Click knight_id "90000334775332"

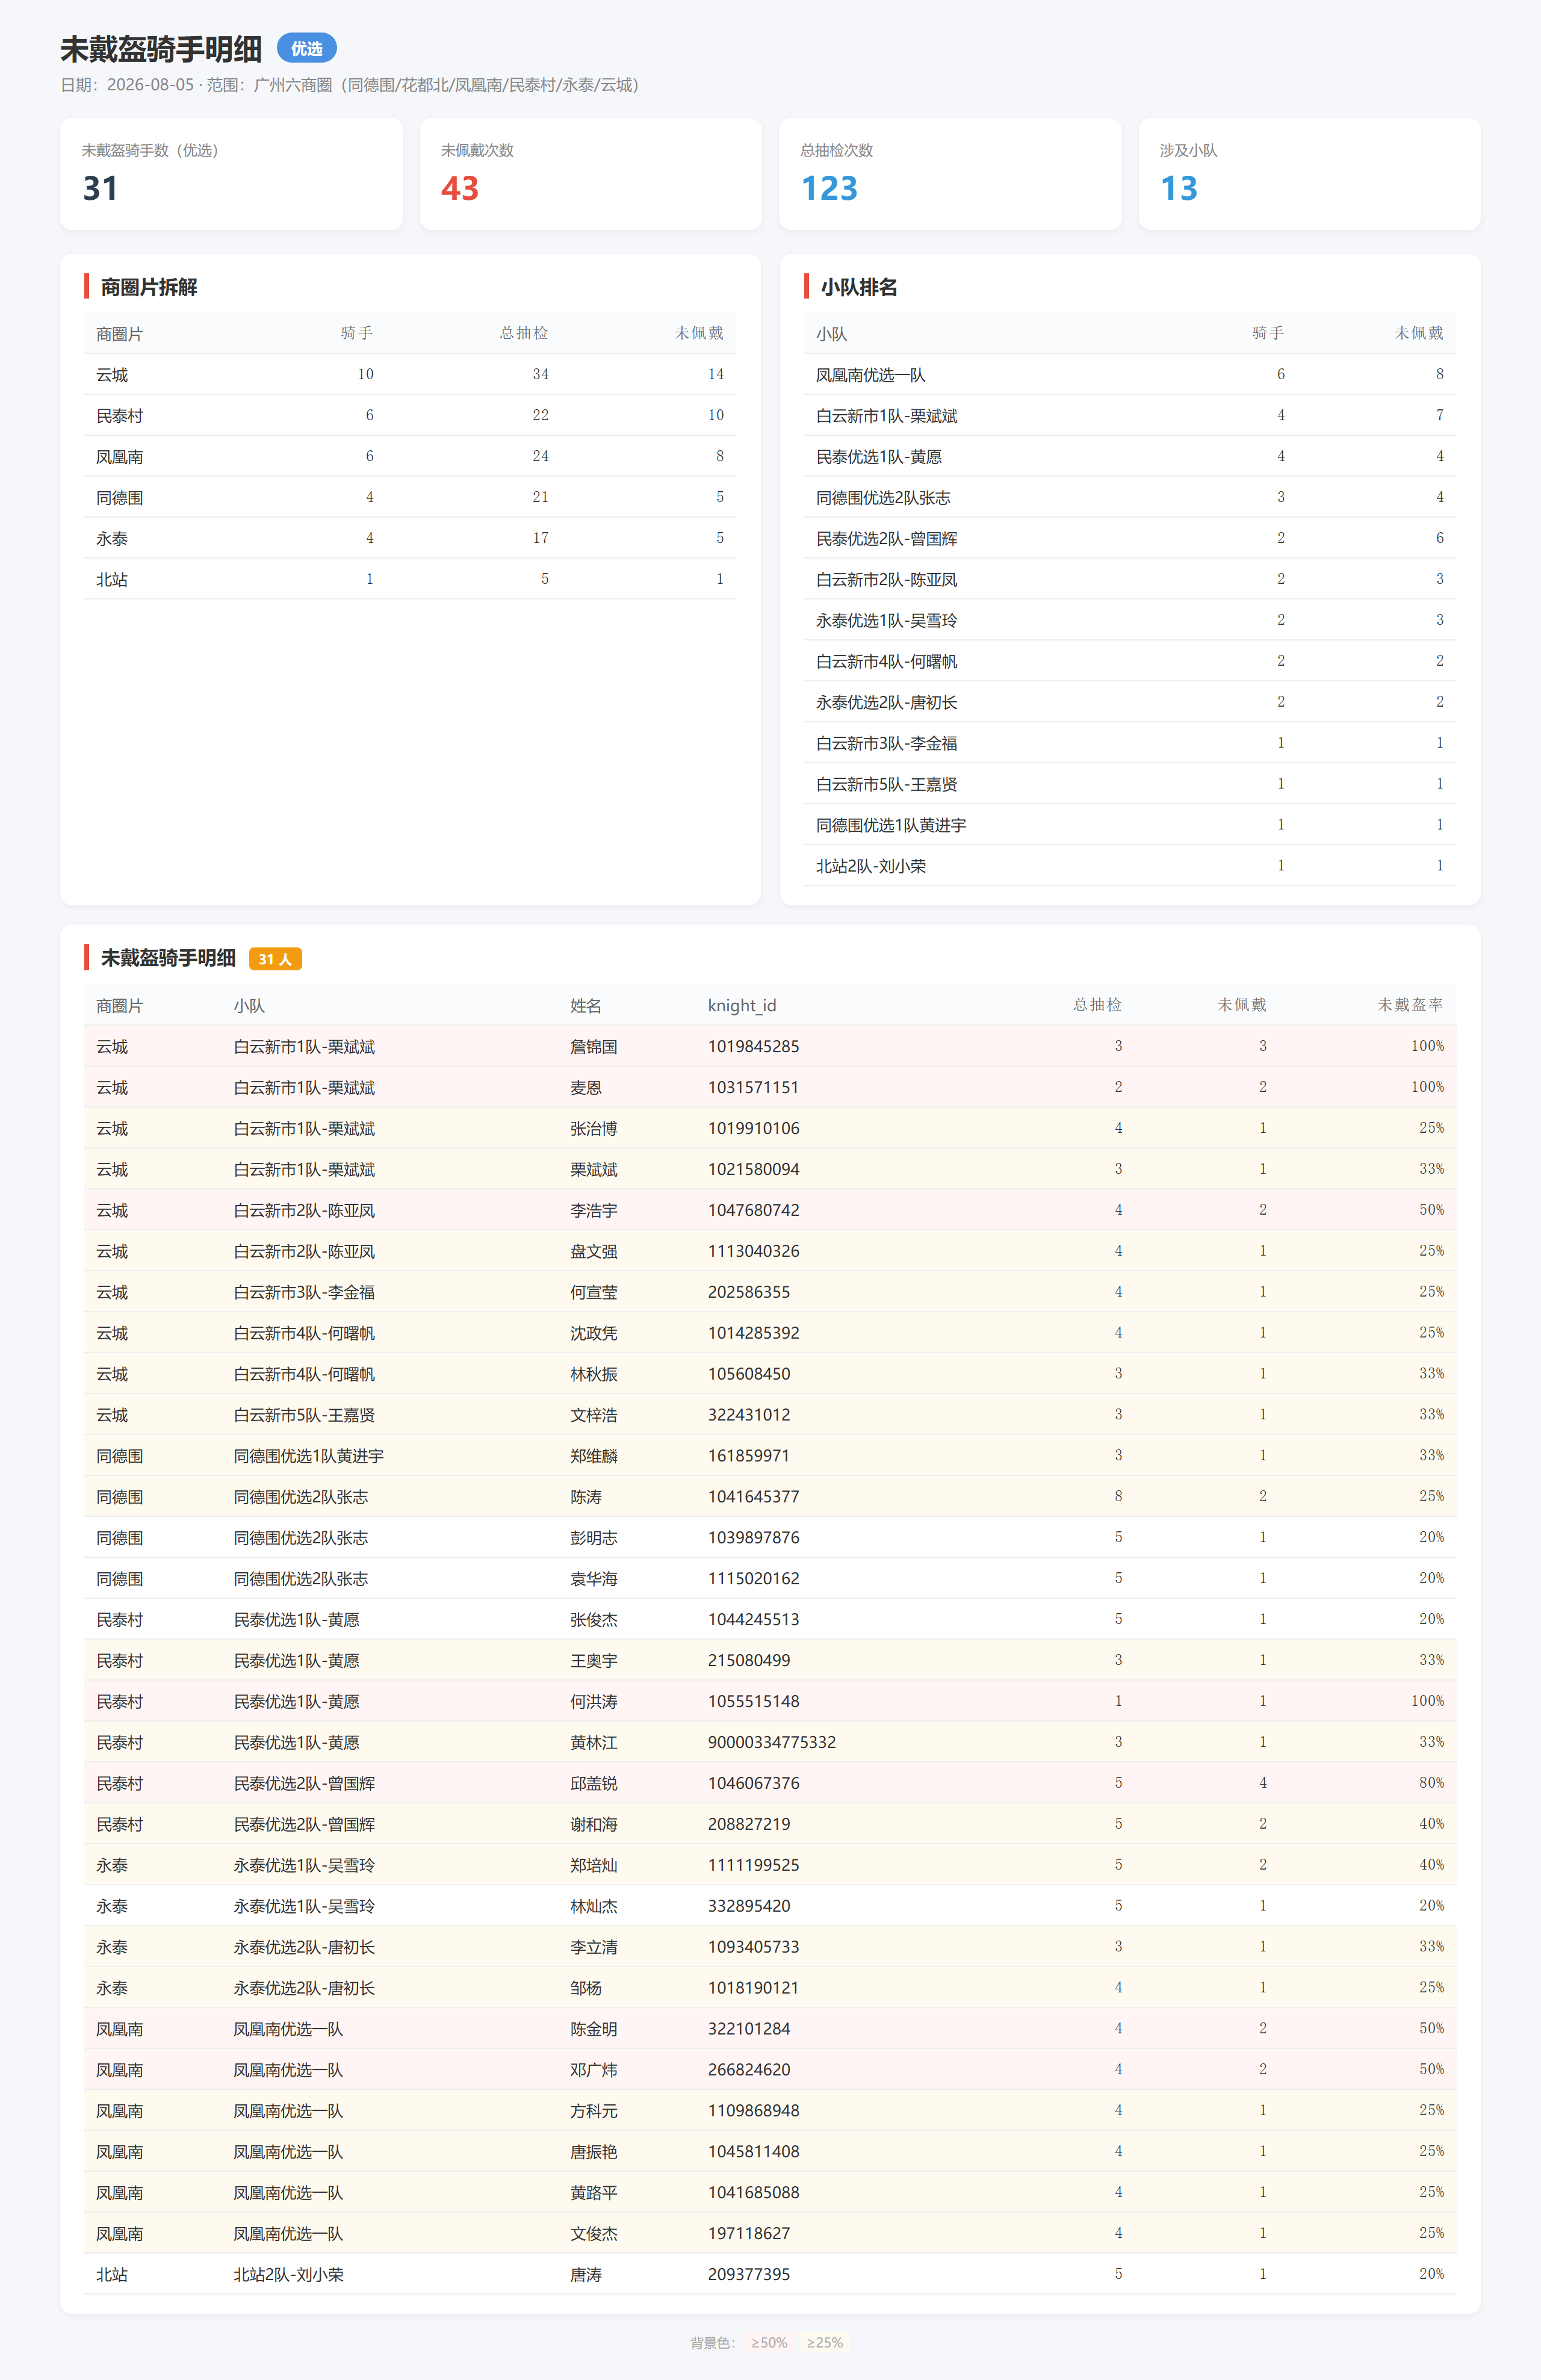(772, 1743)
